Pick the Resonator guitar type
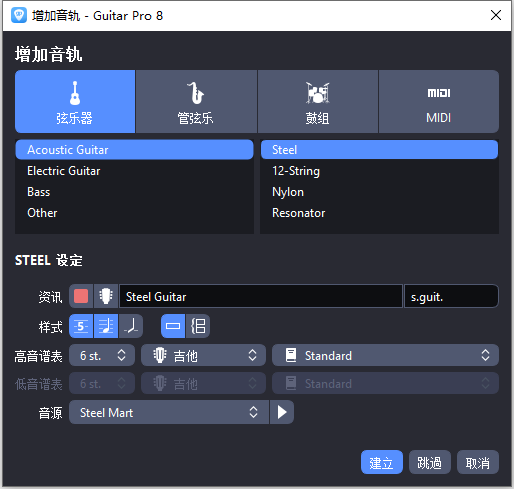 [379, 213]
